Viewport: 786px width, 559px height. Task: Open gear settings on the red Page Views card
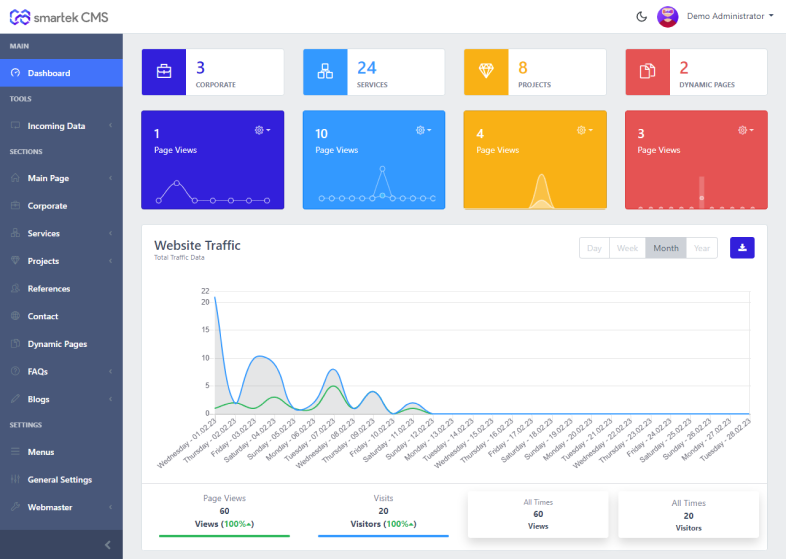point(745,130)
